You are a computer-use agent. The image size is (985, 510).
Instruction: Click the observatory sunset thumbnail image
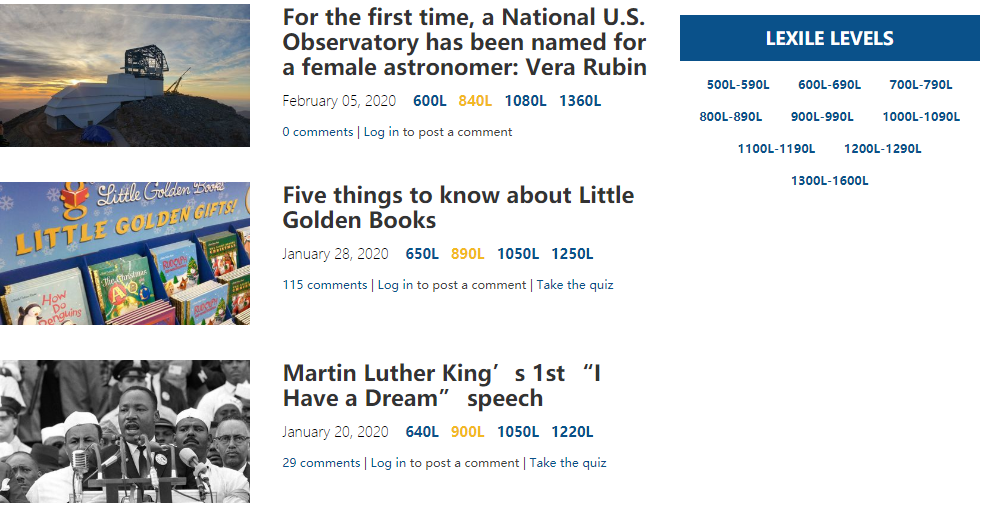click(125, 75)
